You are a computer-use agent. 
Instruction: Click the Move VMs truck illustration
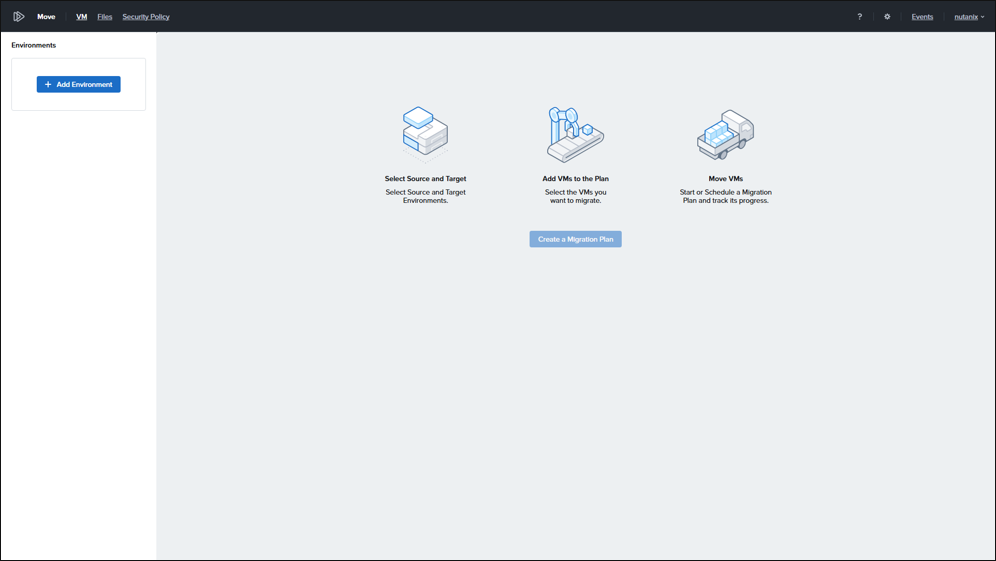tap(725, 135)
